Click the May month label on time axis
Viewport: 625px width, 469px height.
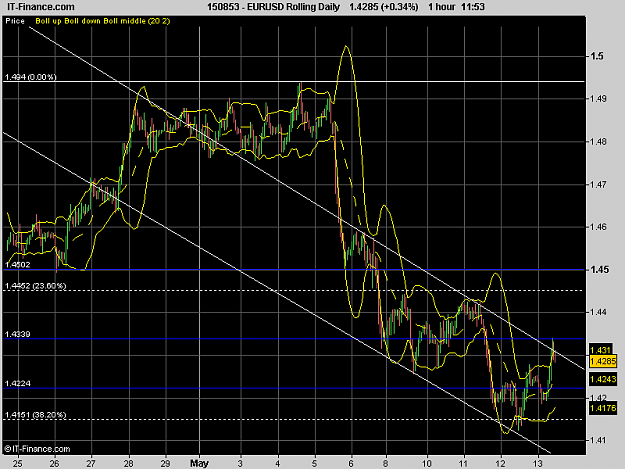[x=199, y=463]
